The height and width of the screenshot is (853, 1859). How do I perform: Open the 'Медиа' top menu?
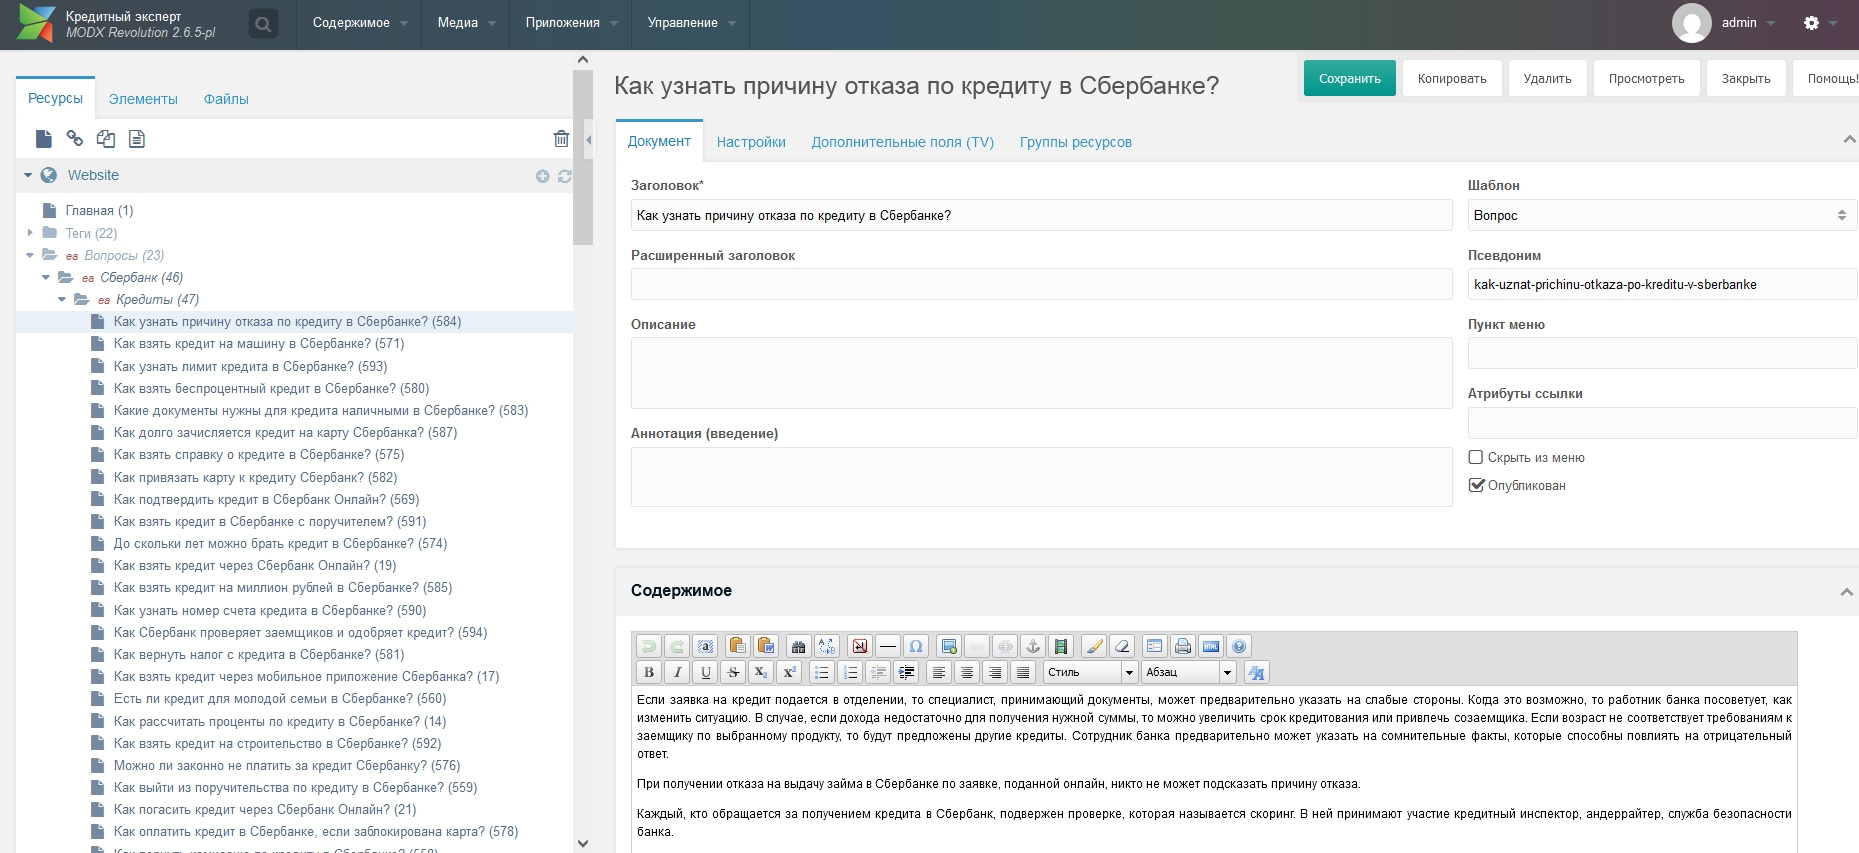tap(466, 23)
